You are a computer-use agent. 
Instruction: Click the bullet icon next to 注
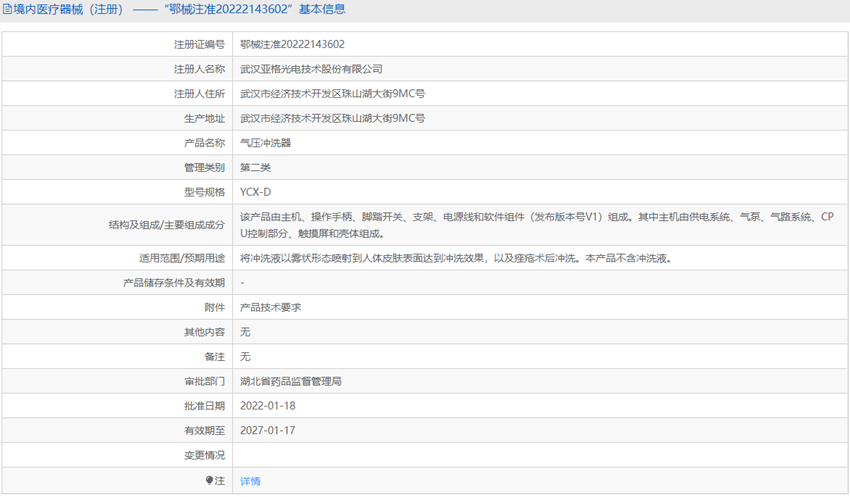click(x=209, y=480)
